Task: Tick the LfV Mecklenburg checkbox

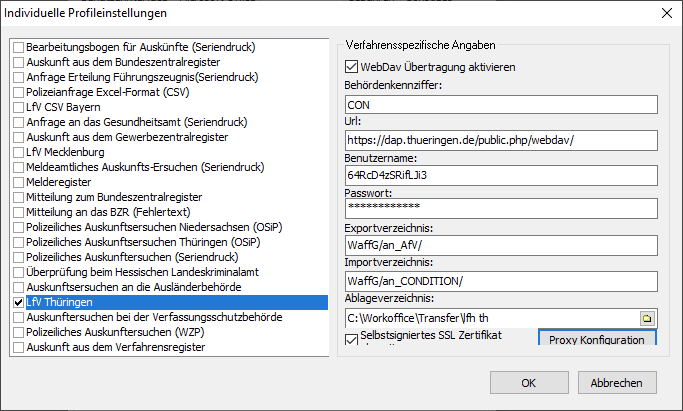Action: tap(19, 152)
